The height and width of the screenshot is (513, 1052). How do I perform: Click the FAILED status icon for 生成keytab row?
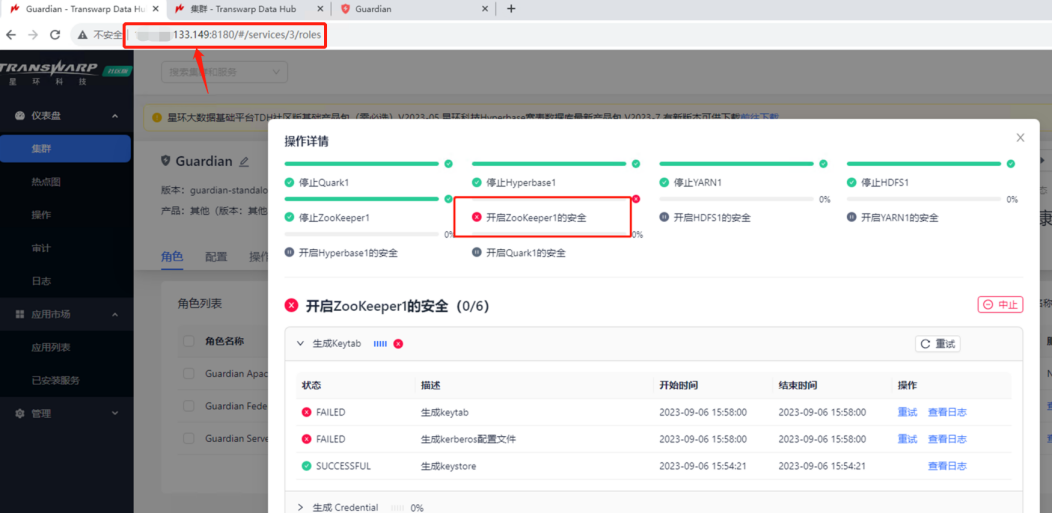(307, 412)
